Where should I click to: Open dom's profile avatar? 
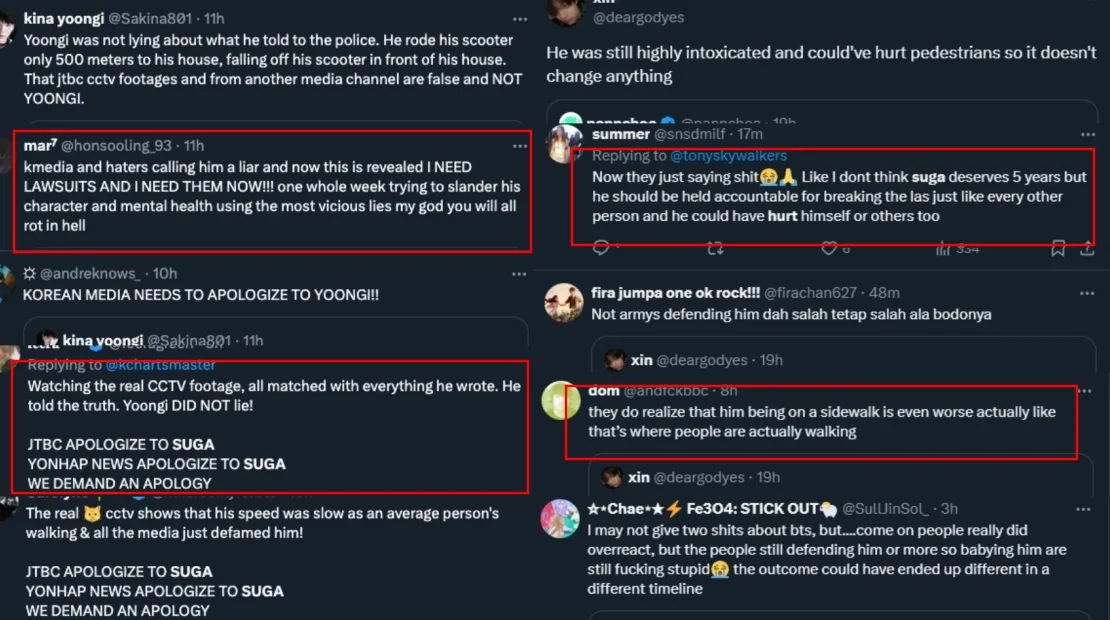[x=561, y=401]
